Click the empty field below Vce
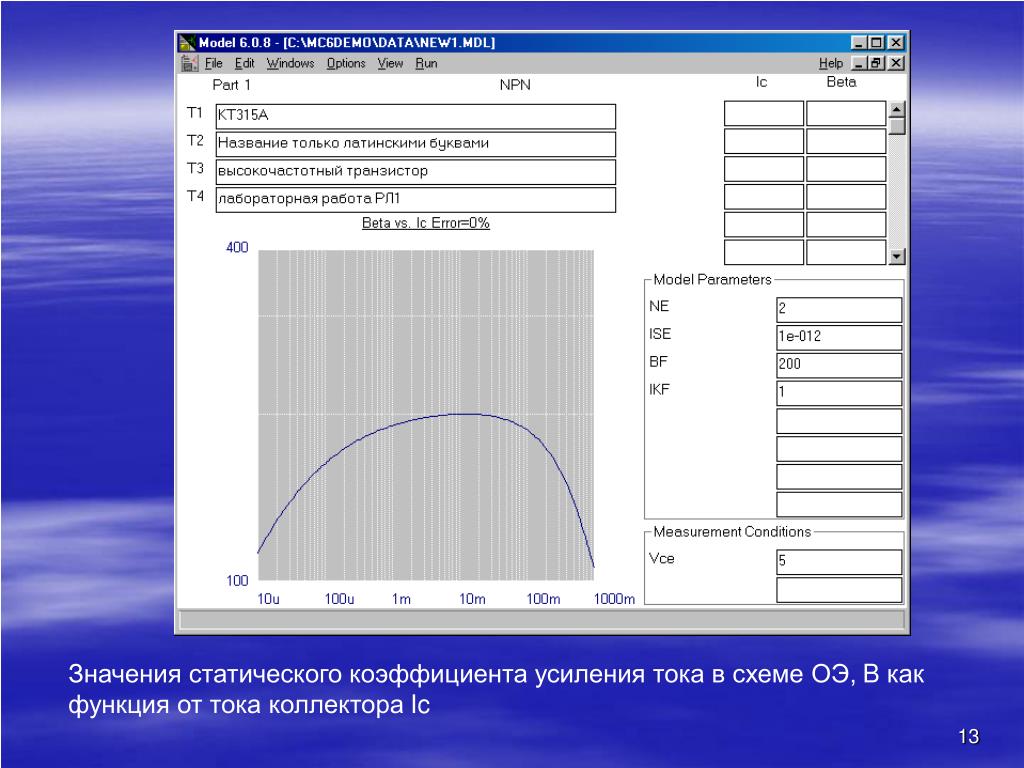The height and width of the screenshot is (768, 1024). click(839, 590)
